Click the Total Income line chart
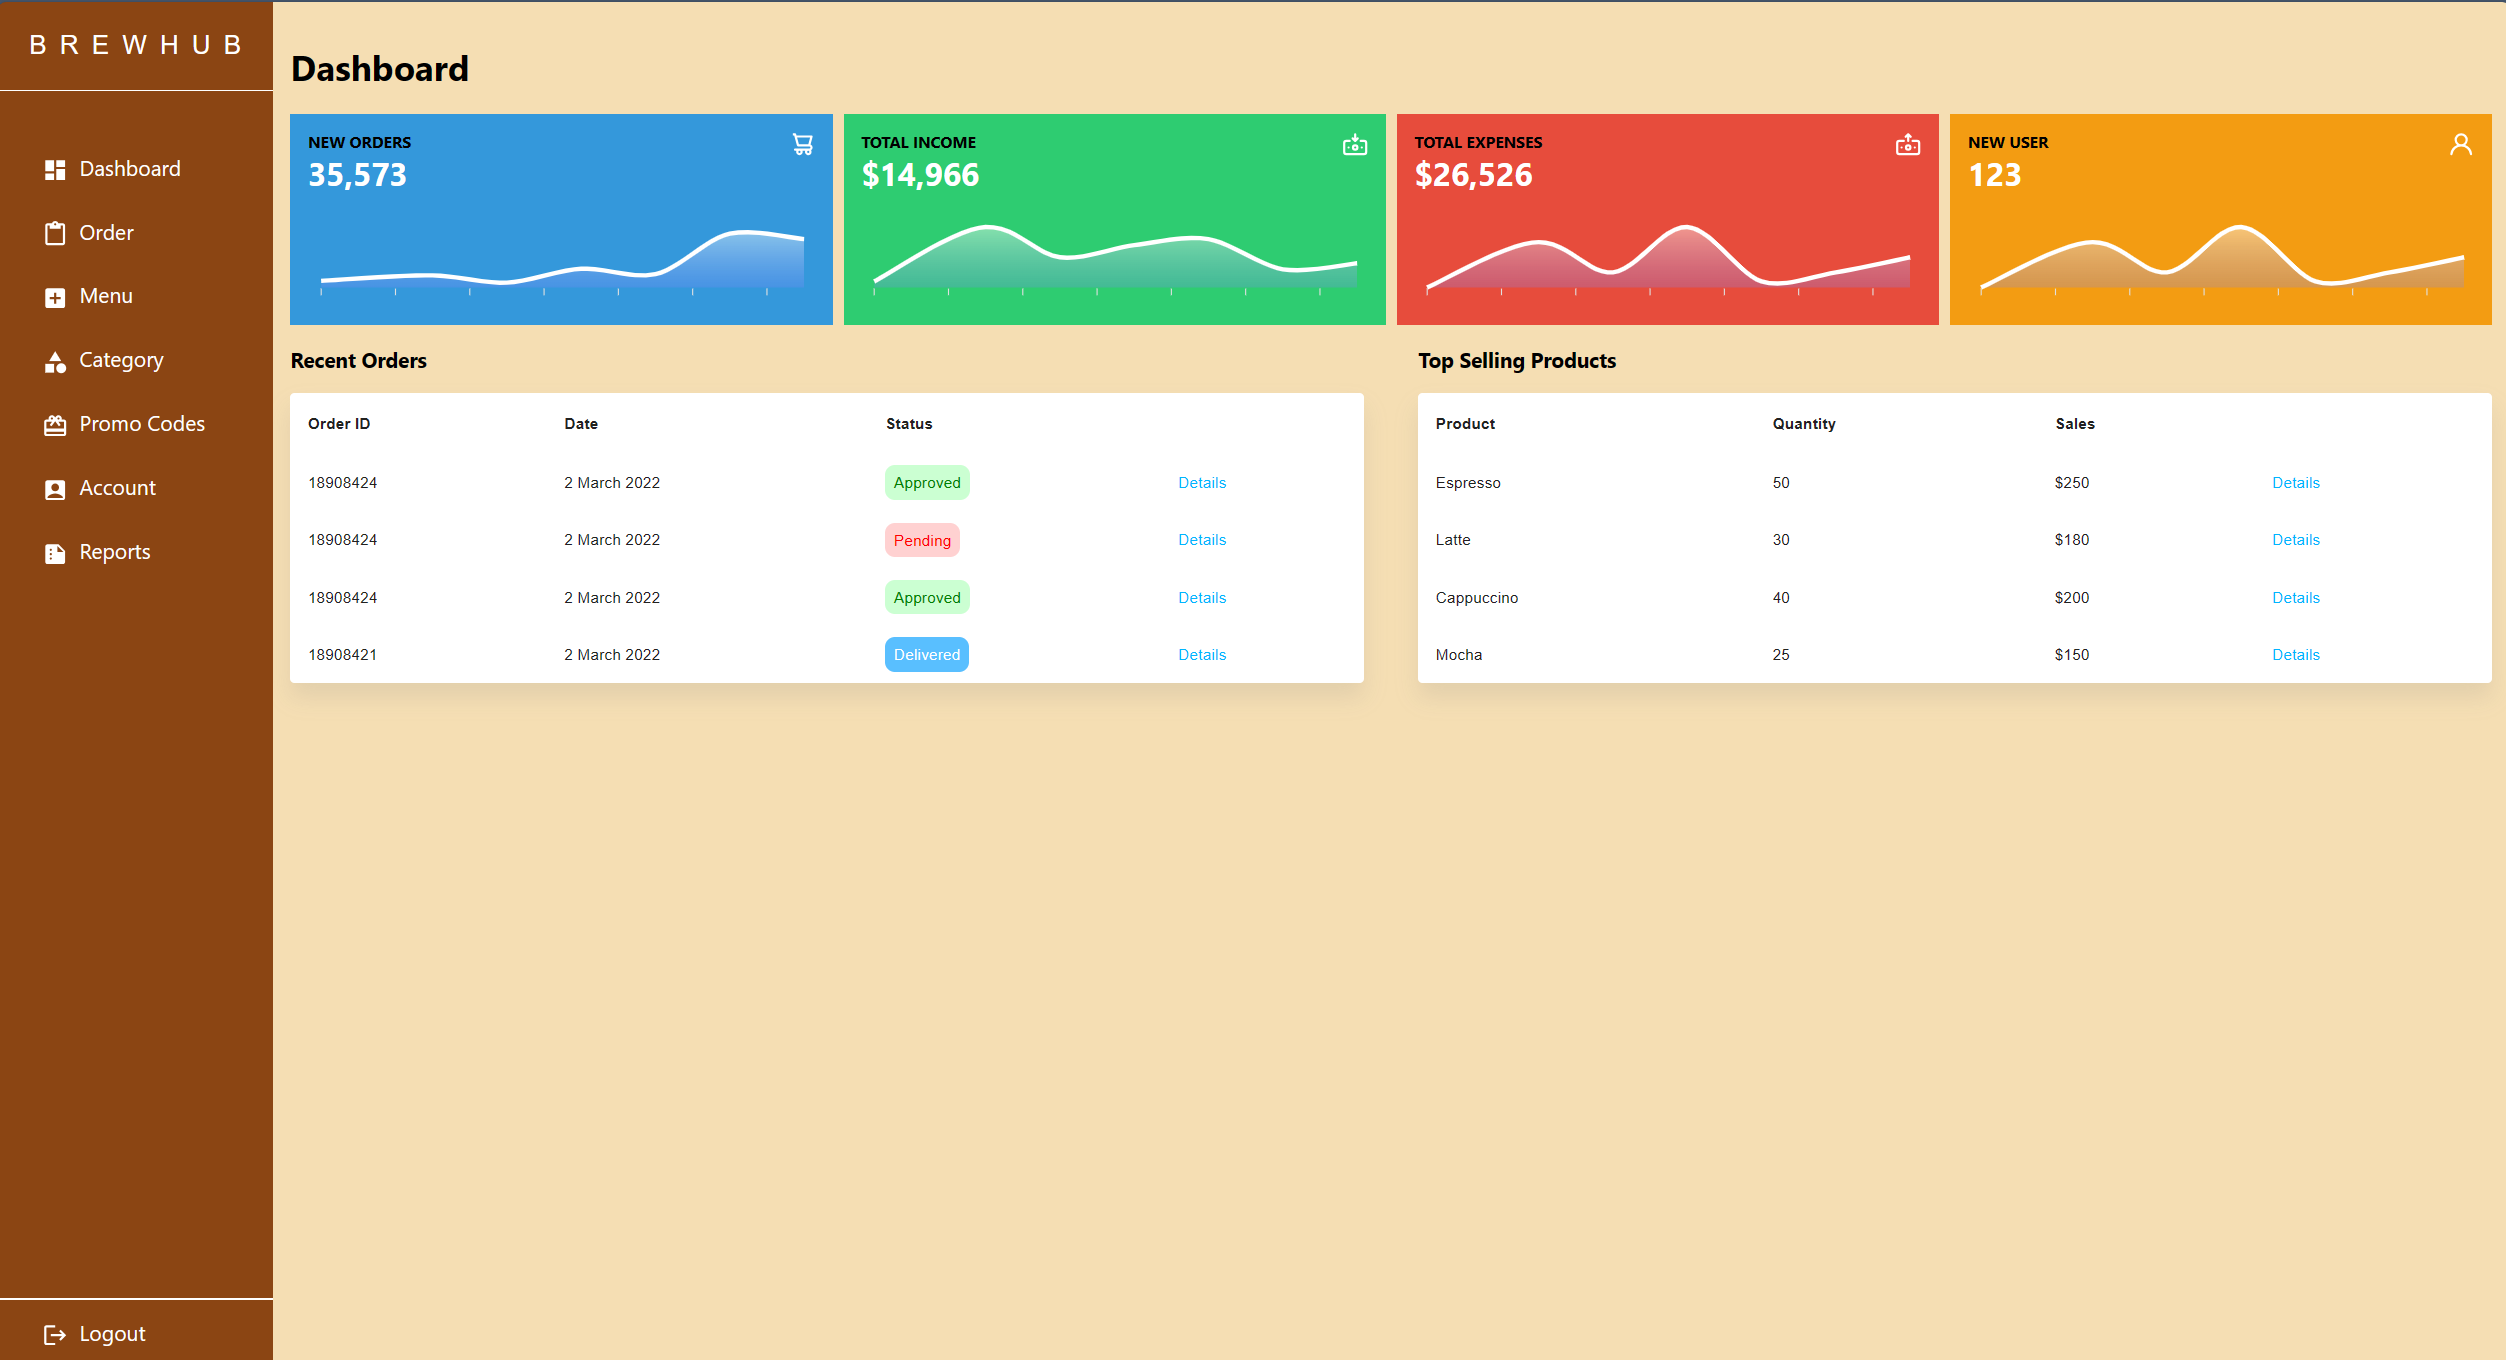Viewport: 2506px width, 1360px height. click(1114, 260)
